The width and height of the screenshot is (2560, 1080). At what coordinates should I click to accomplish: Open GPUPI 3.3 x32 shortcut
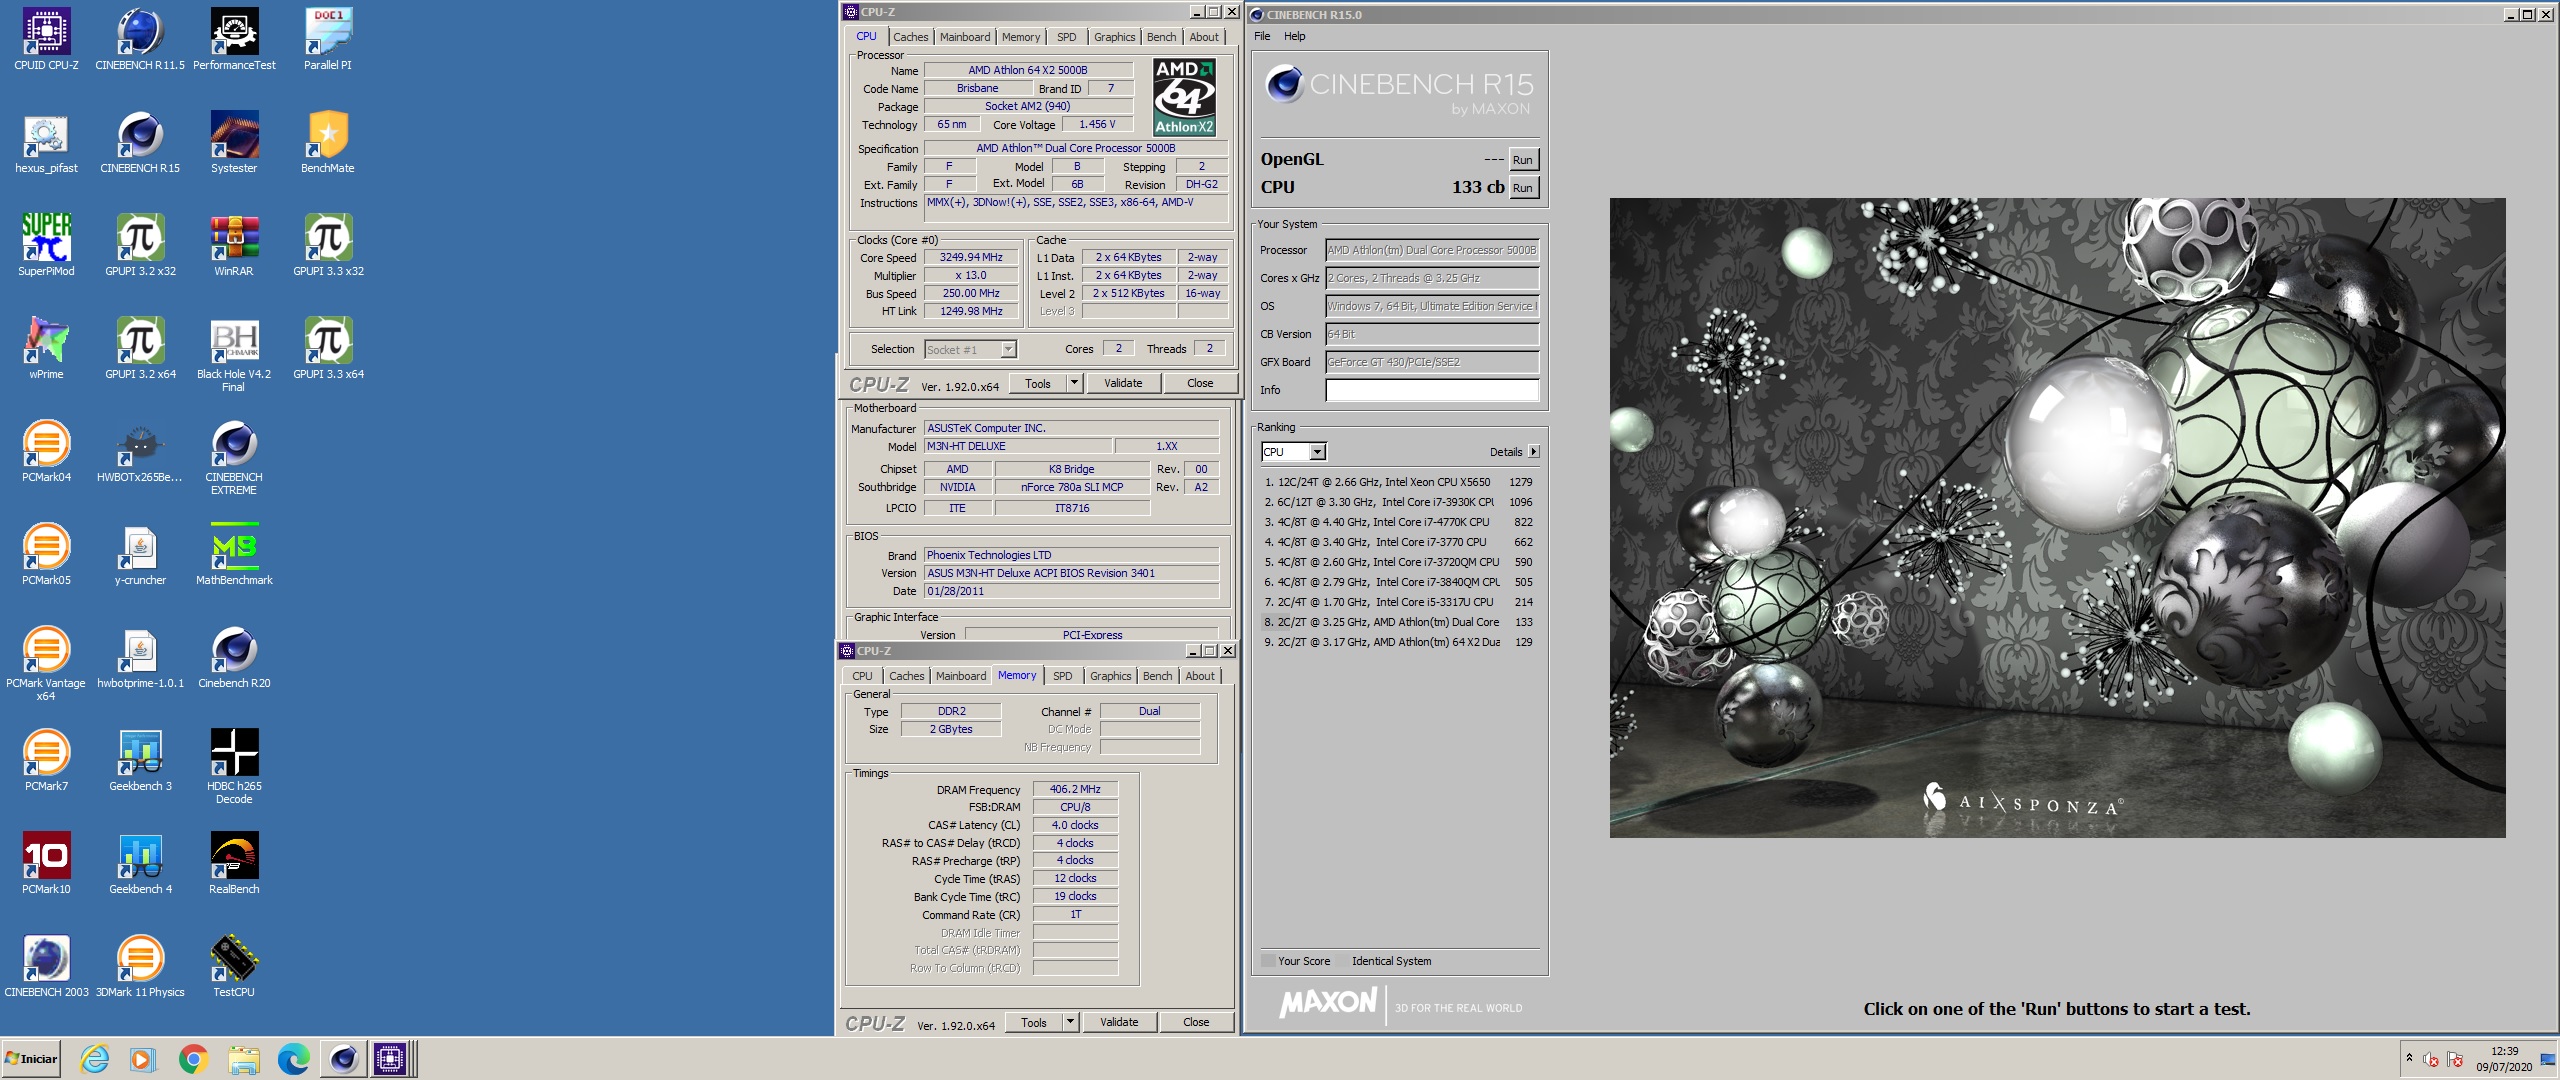pos(328,245)
